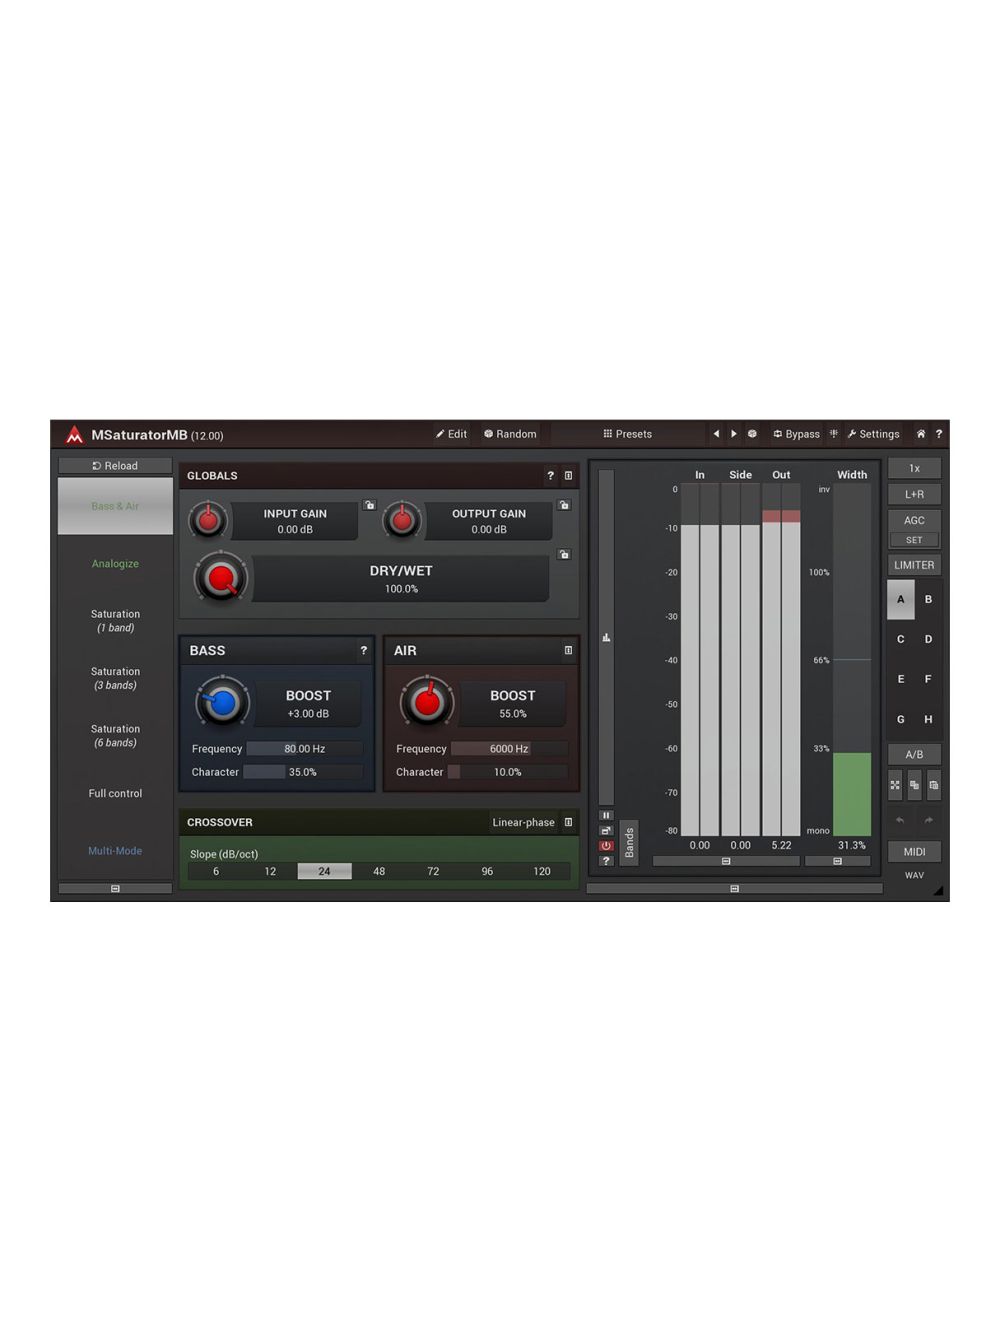This screenshot has height=1320, width=1000.
Task: Open the plugin help via question mark icon
Action: point(938,434)
